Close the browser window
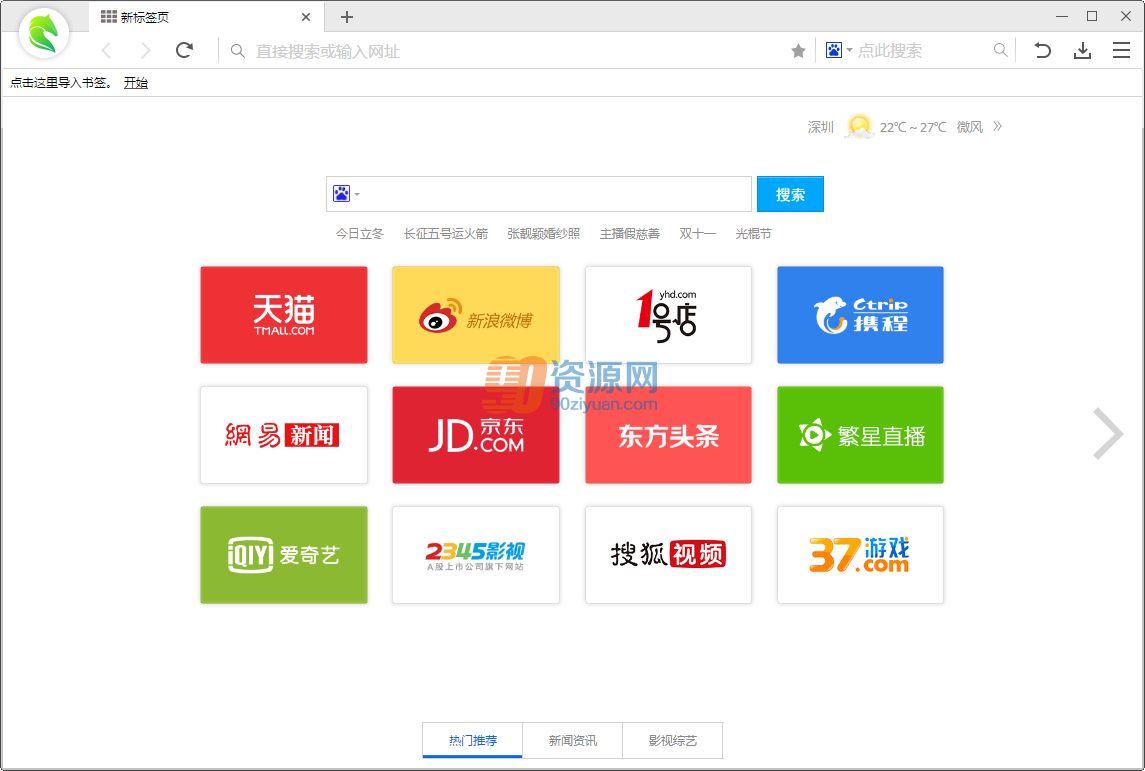 [1126, 16]
